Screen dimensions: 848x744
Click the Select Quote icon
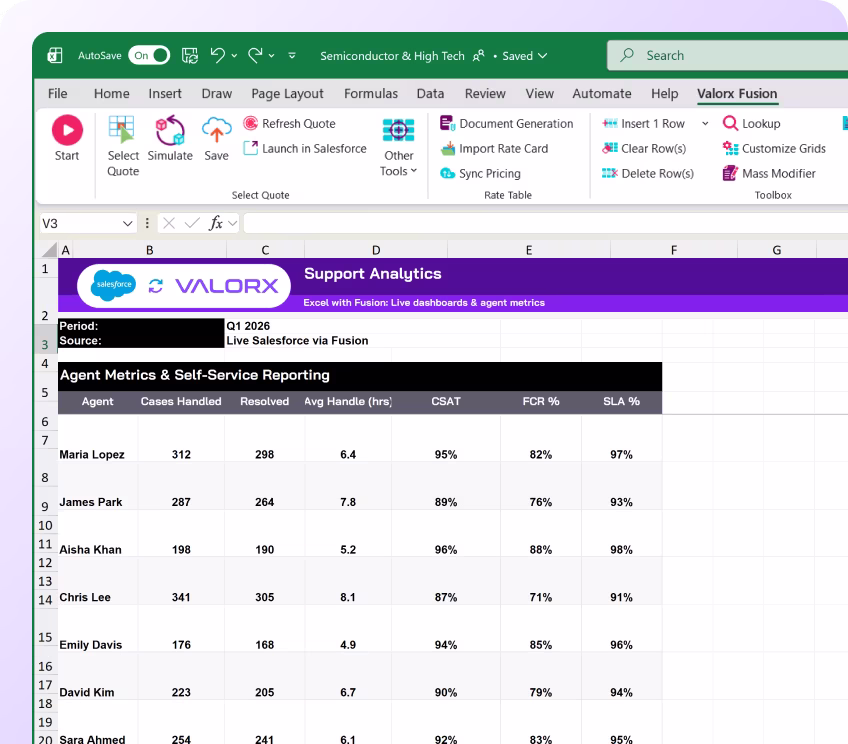coord(122,130)
